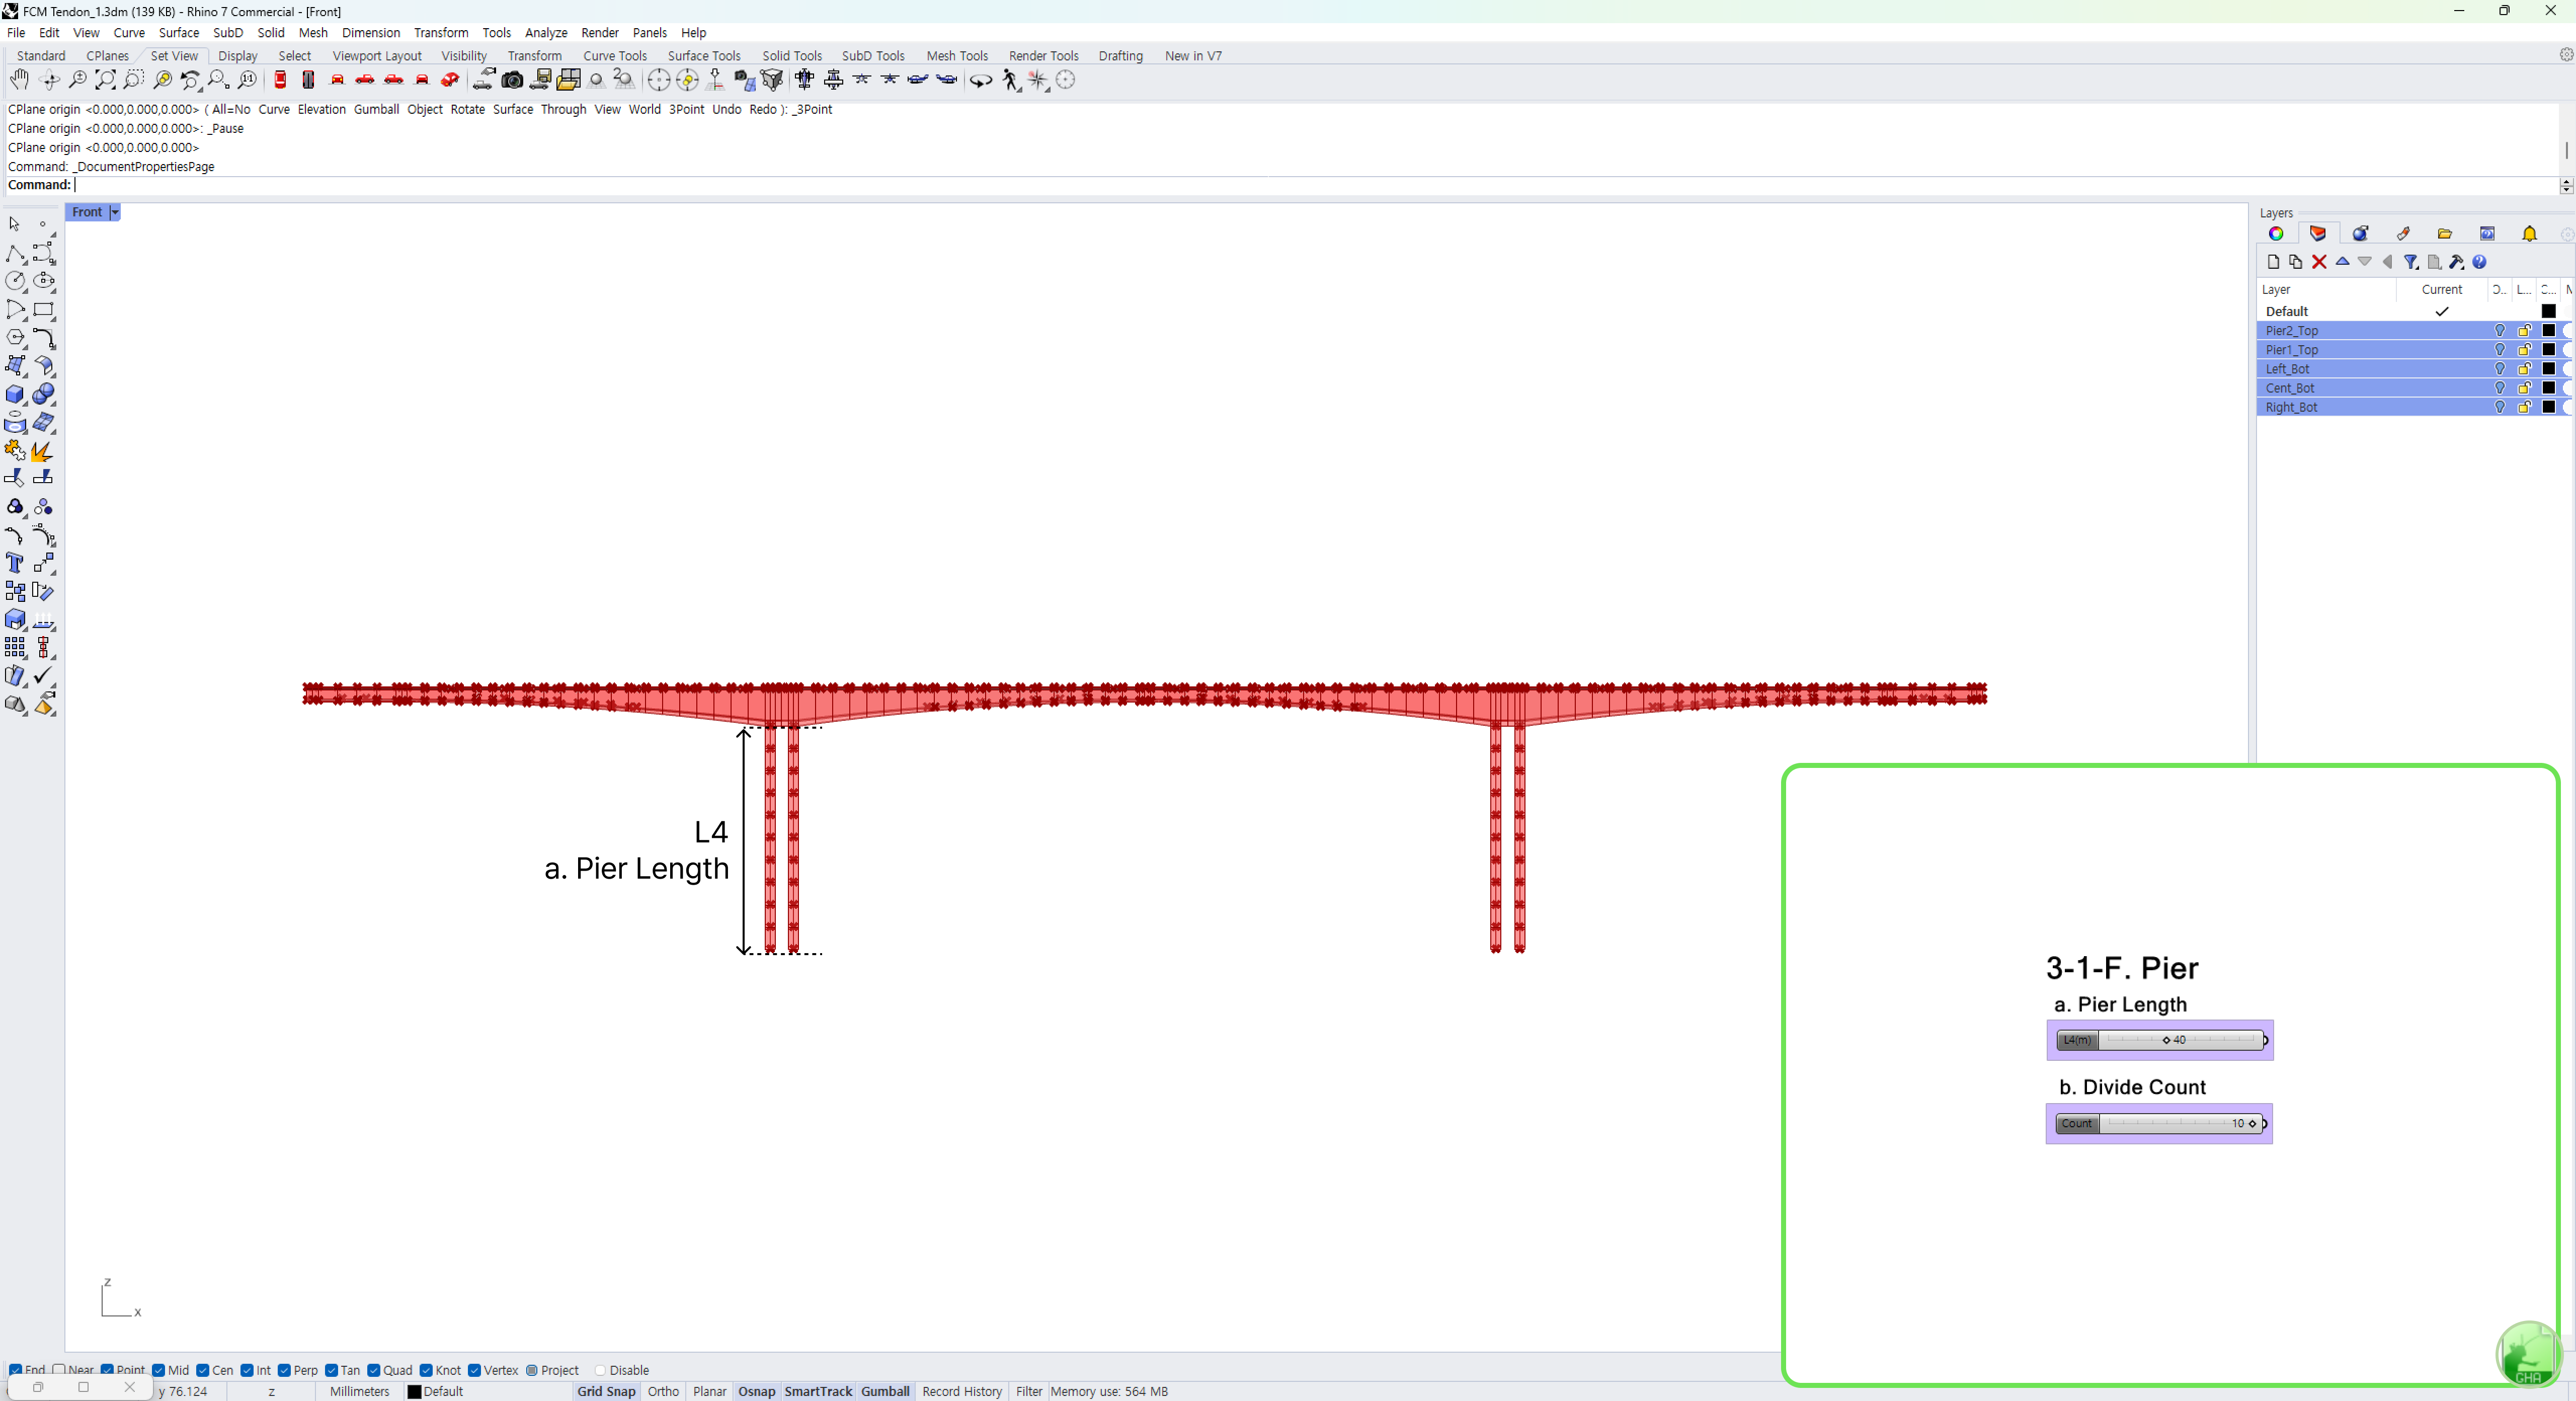The image size is (2576, 1401).
Task: Open the Edit menu
Action: click(x=49, y=33)
